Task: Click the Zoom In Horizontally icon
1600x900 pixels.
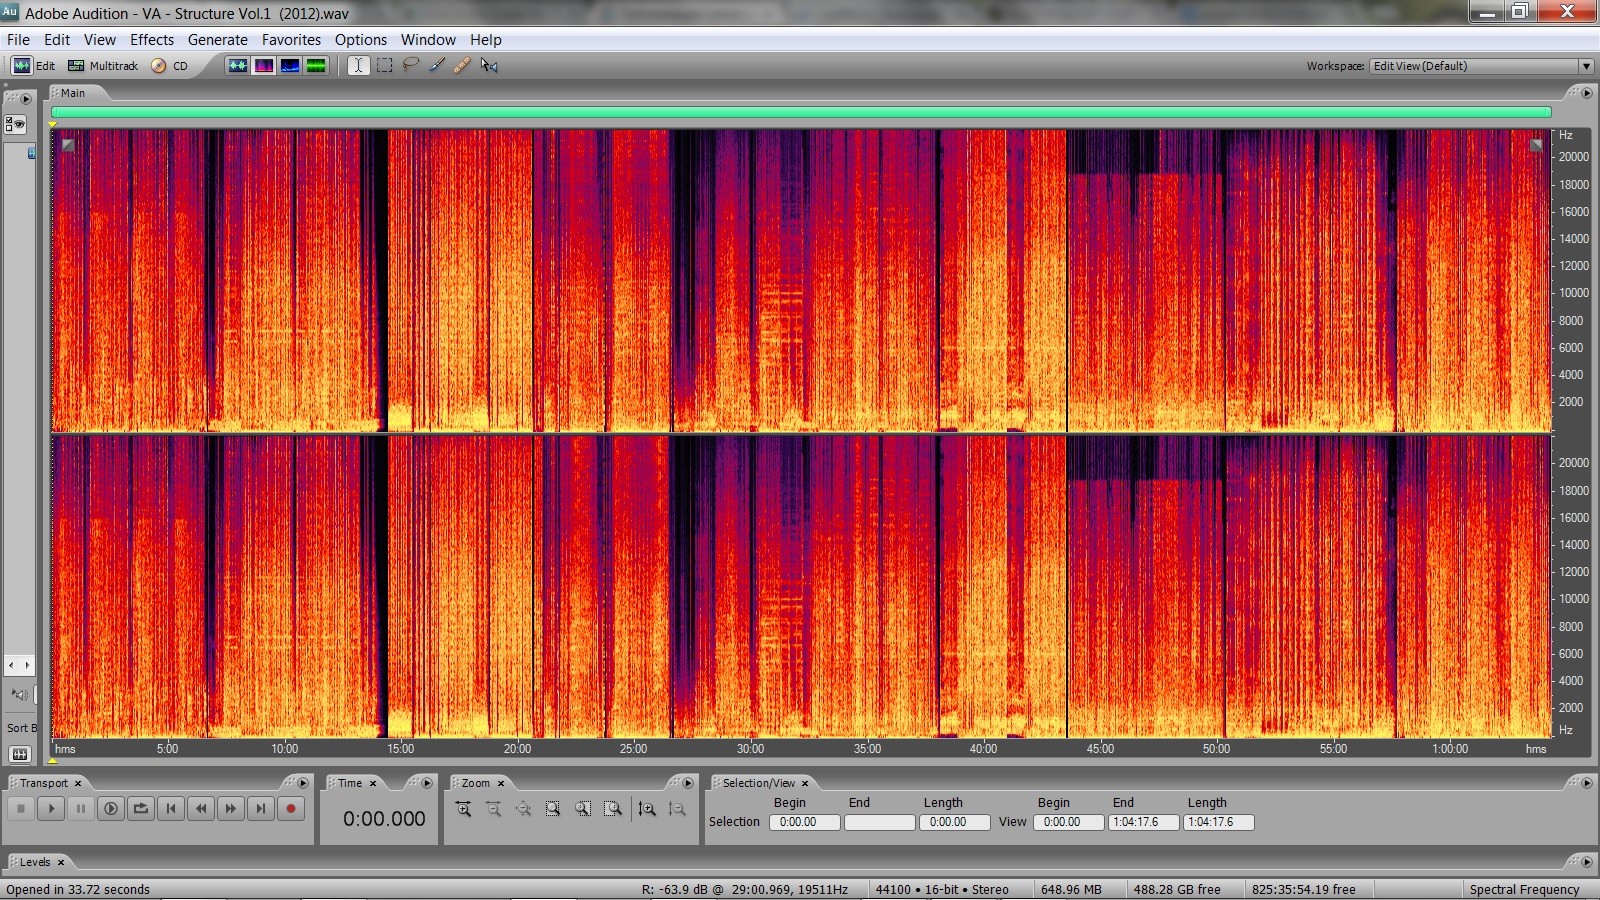Action: (x=463, y=809)
